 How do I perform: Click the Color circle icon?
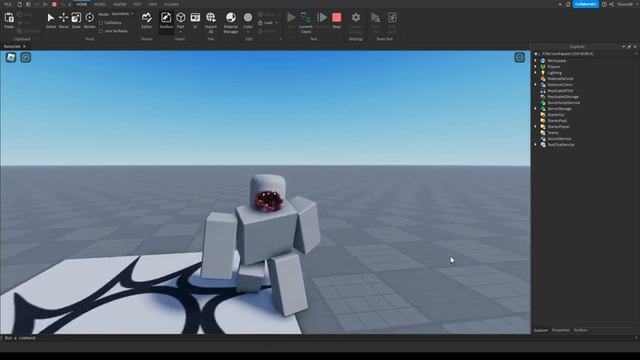(248, 18)
